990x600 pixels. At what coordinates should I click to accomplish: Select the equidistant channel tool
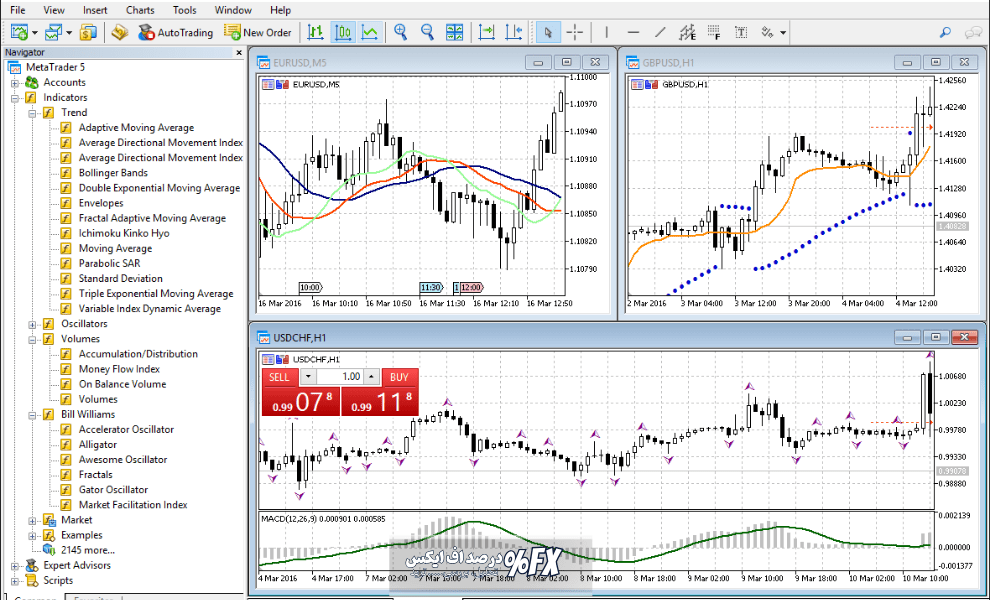click(688, 32)
